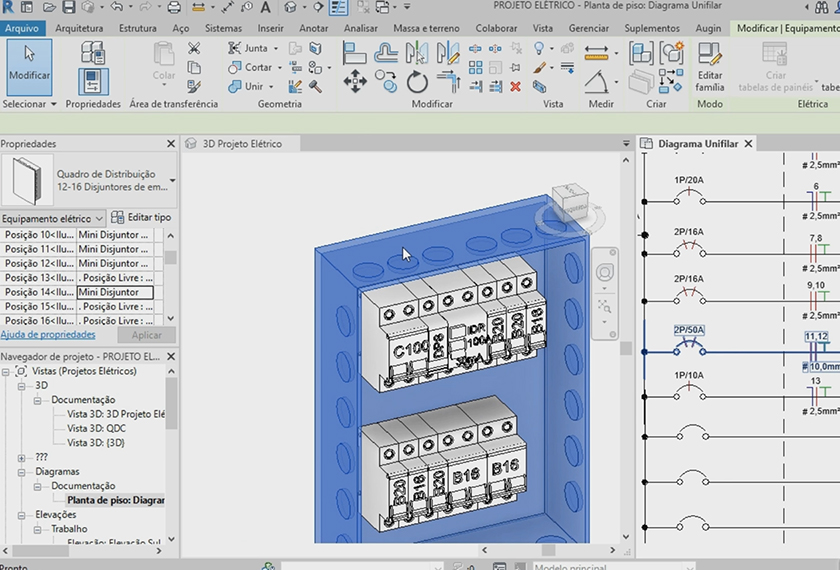Click the Editar tipo button
The image size is (840, 570).
coord(141,217)
